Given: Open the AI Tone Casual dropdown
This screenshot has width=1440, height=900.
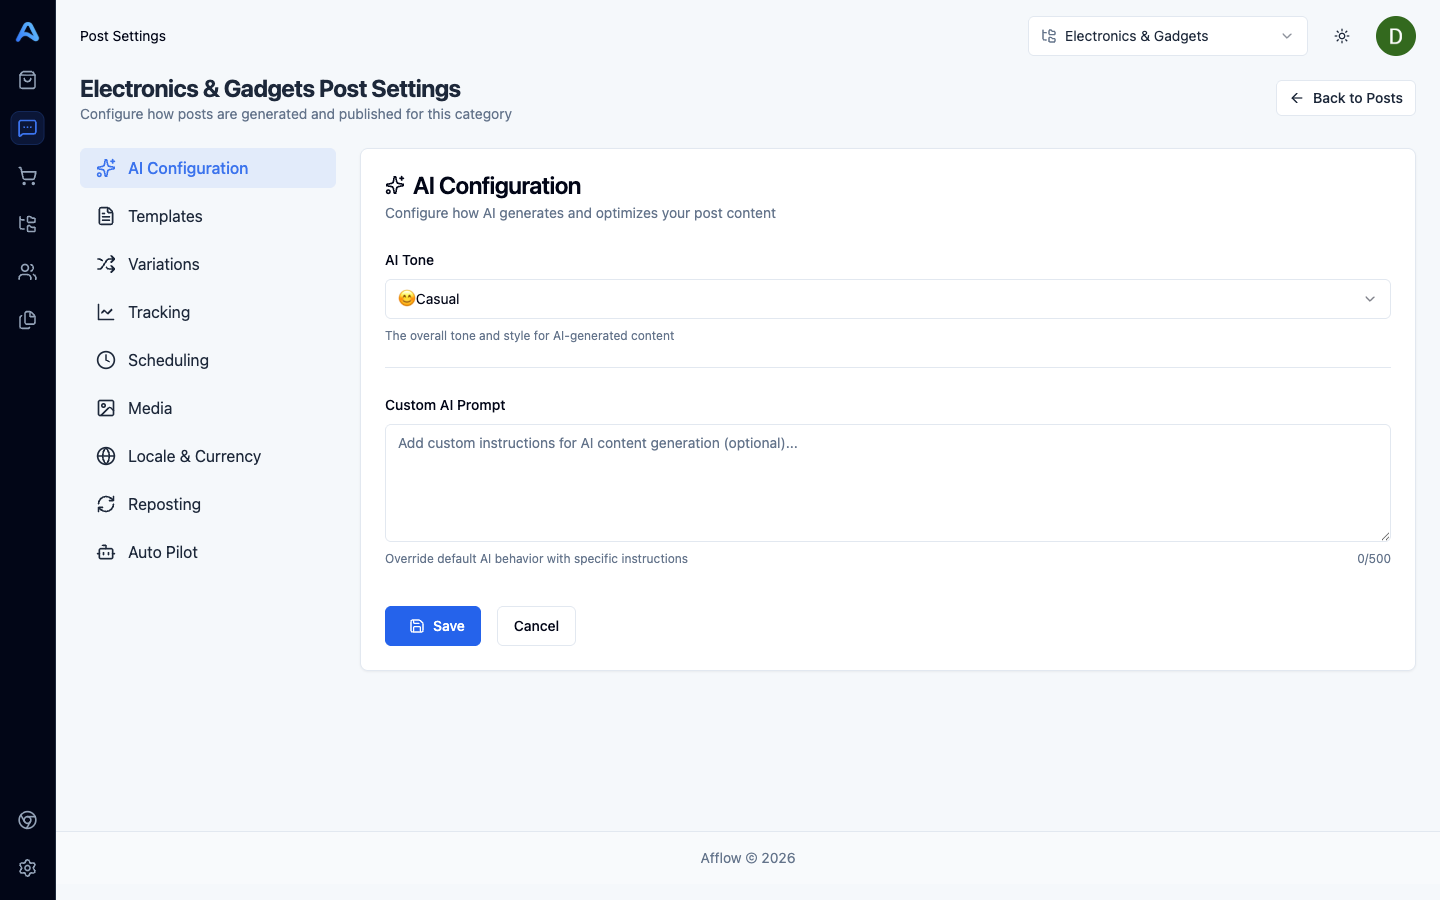Looking at the screenshot, I should [x=887, y=299].
